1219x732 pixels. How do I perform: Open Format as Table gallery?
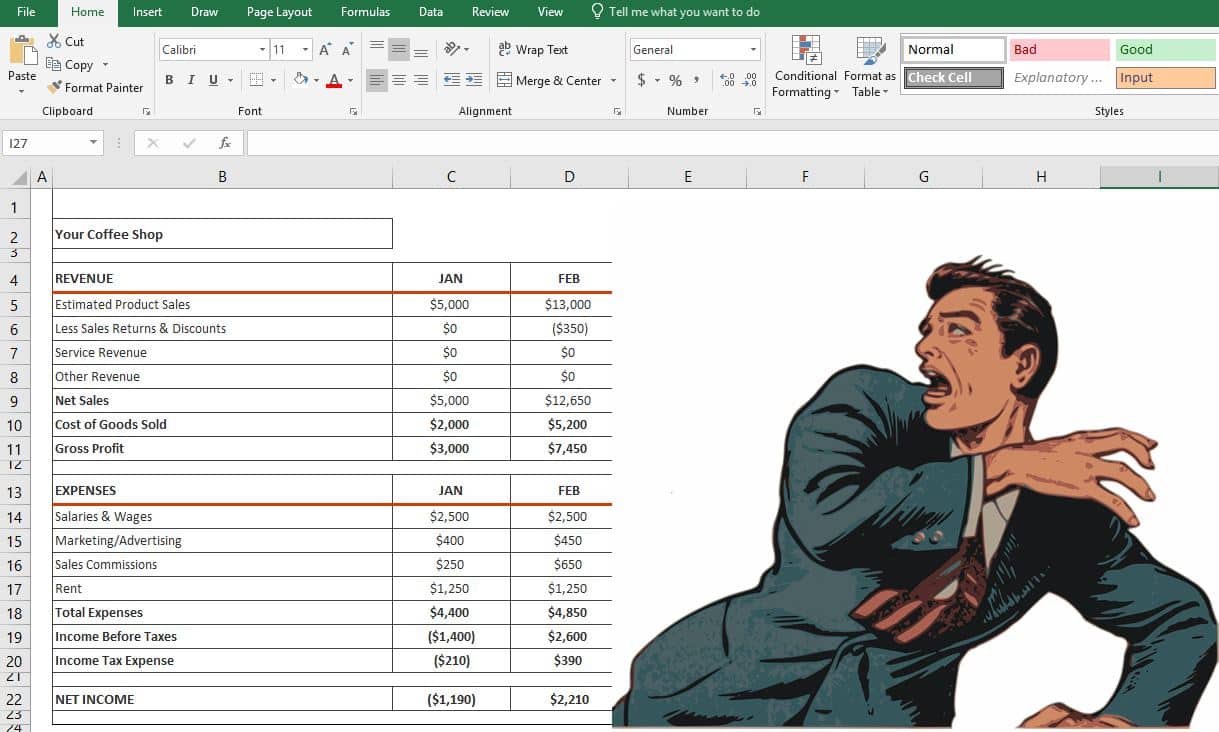pos(870,66)
